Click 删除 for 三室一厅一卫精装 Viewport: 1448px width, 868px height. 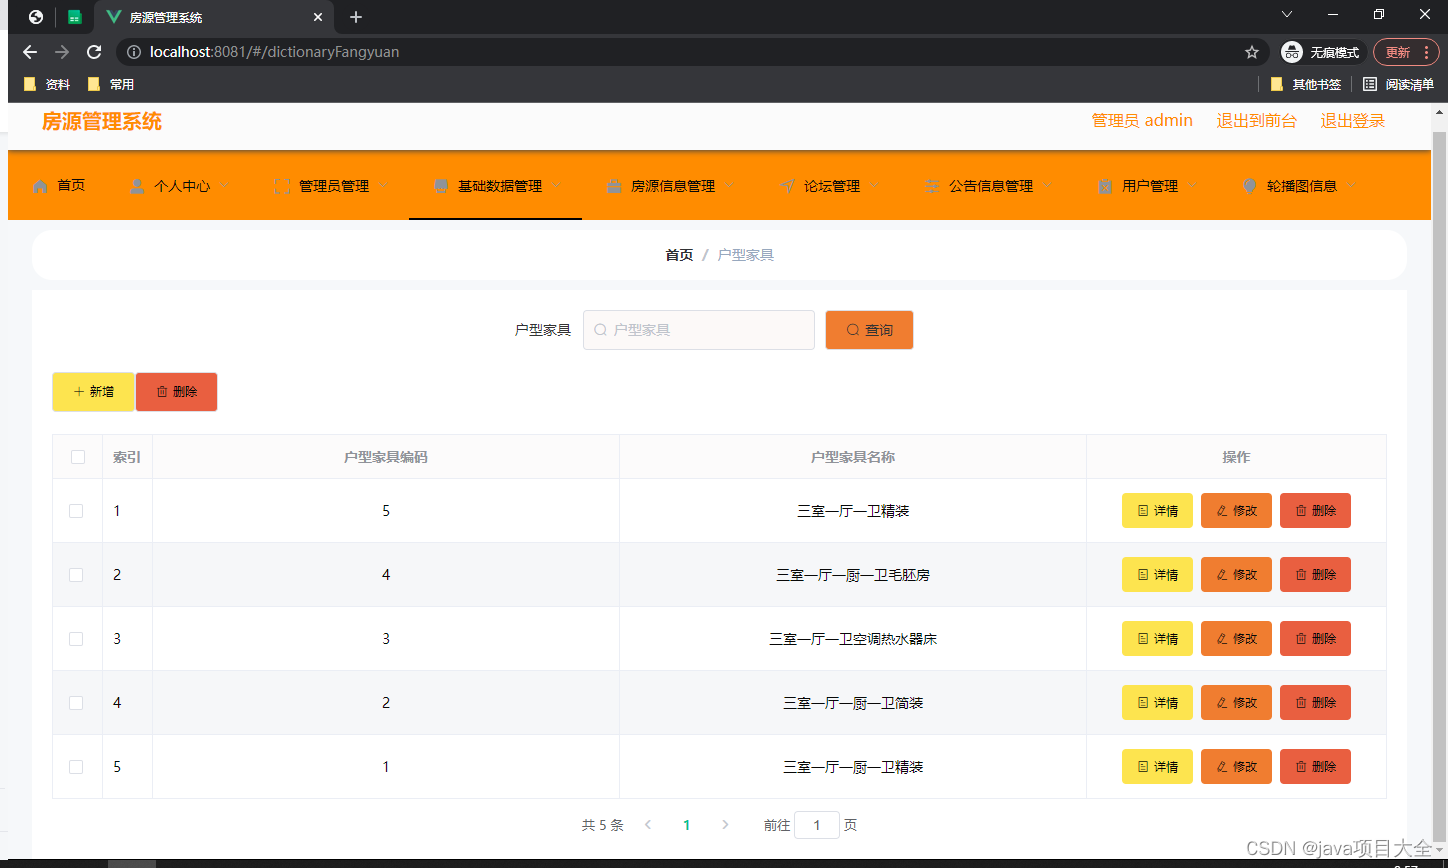[1315, 511]
